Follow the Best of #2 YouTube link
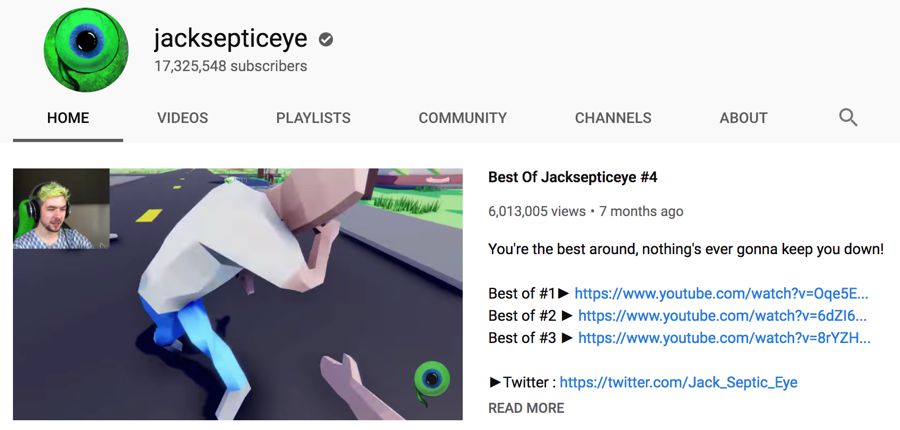900x430 pixels. 723,316
